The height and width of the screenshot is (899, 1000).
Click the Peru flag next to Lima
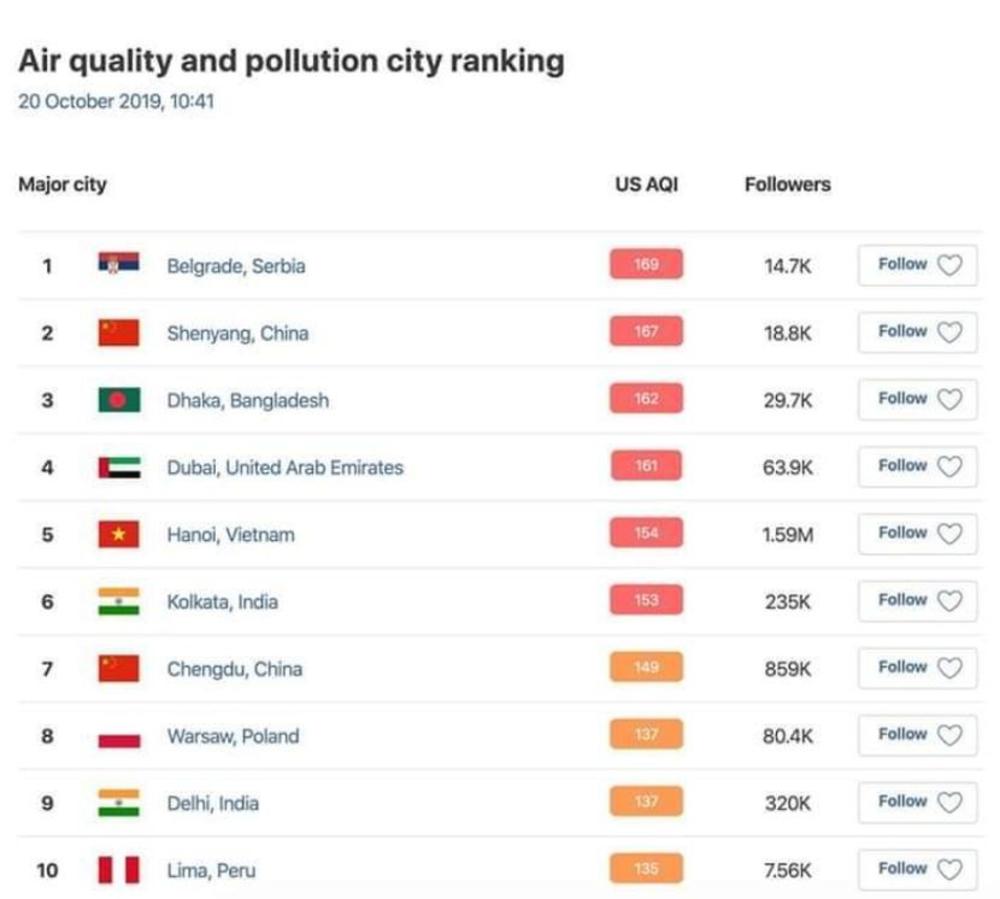[118, 870]
